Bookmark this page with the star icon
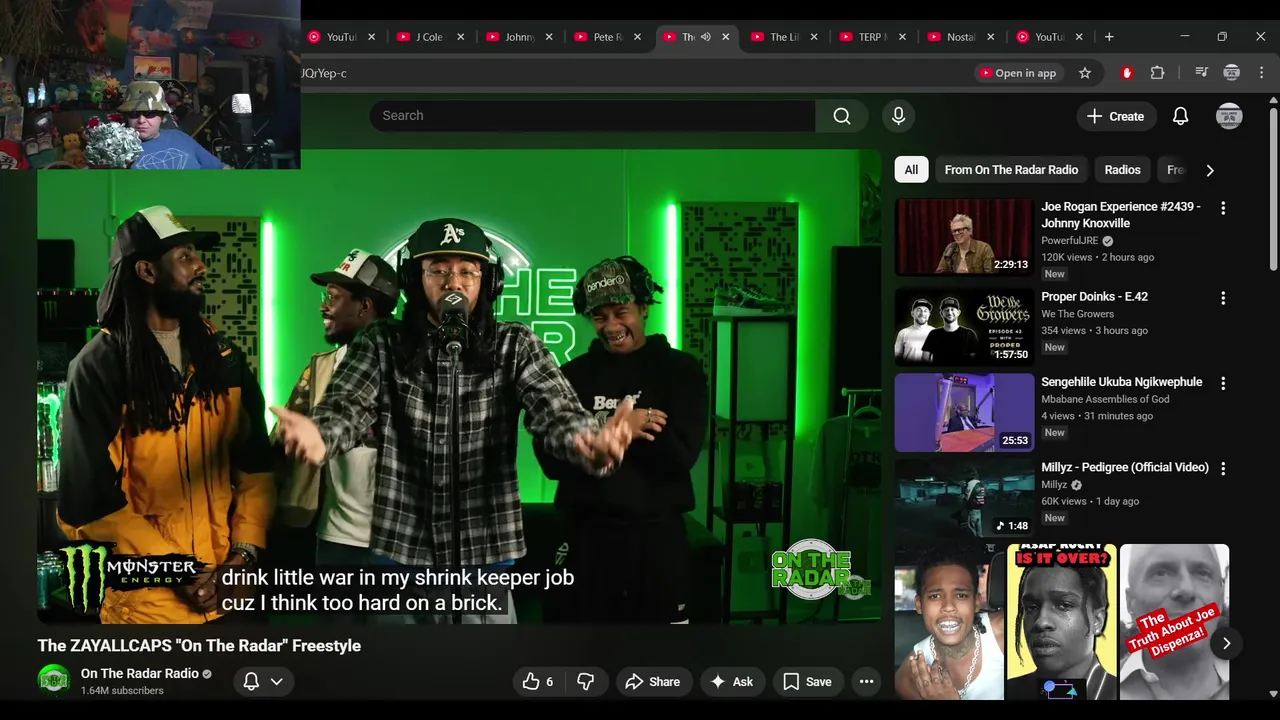This screenshot has width=1280, height=720. [1085, 73]
